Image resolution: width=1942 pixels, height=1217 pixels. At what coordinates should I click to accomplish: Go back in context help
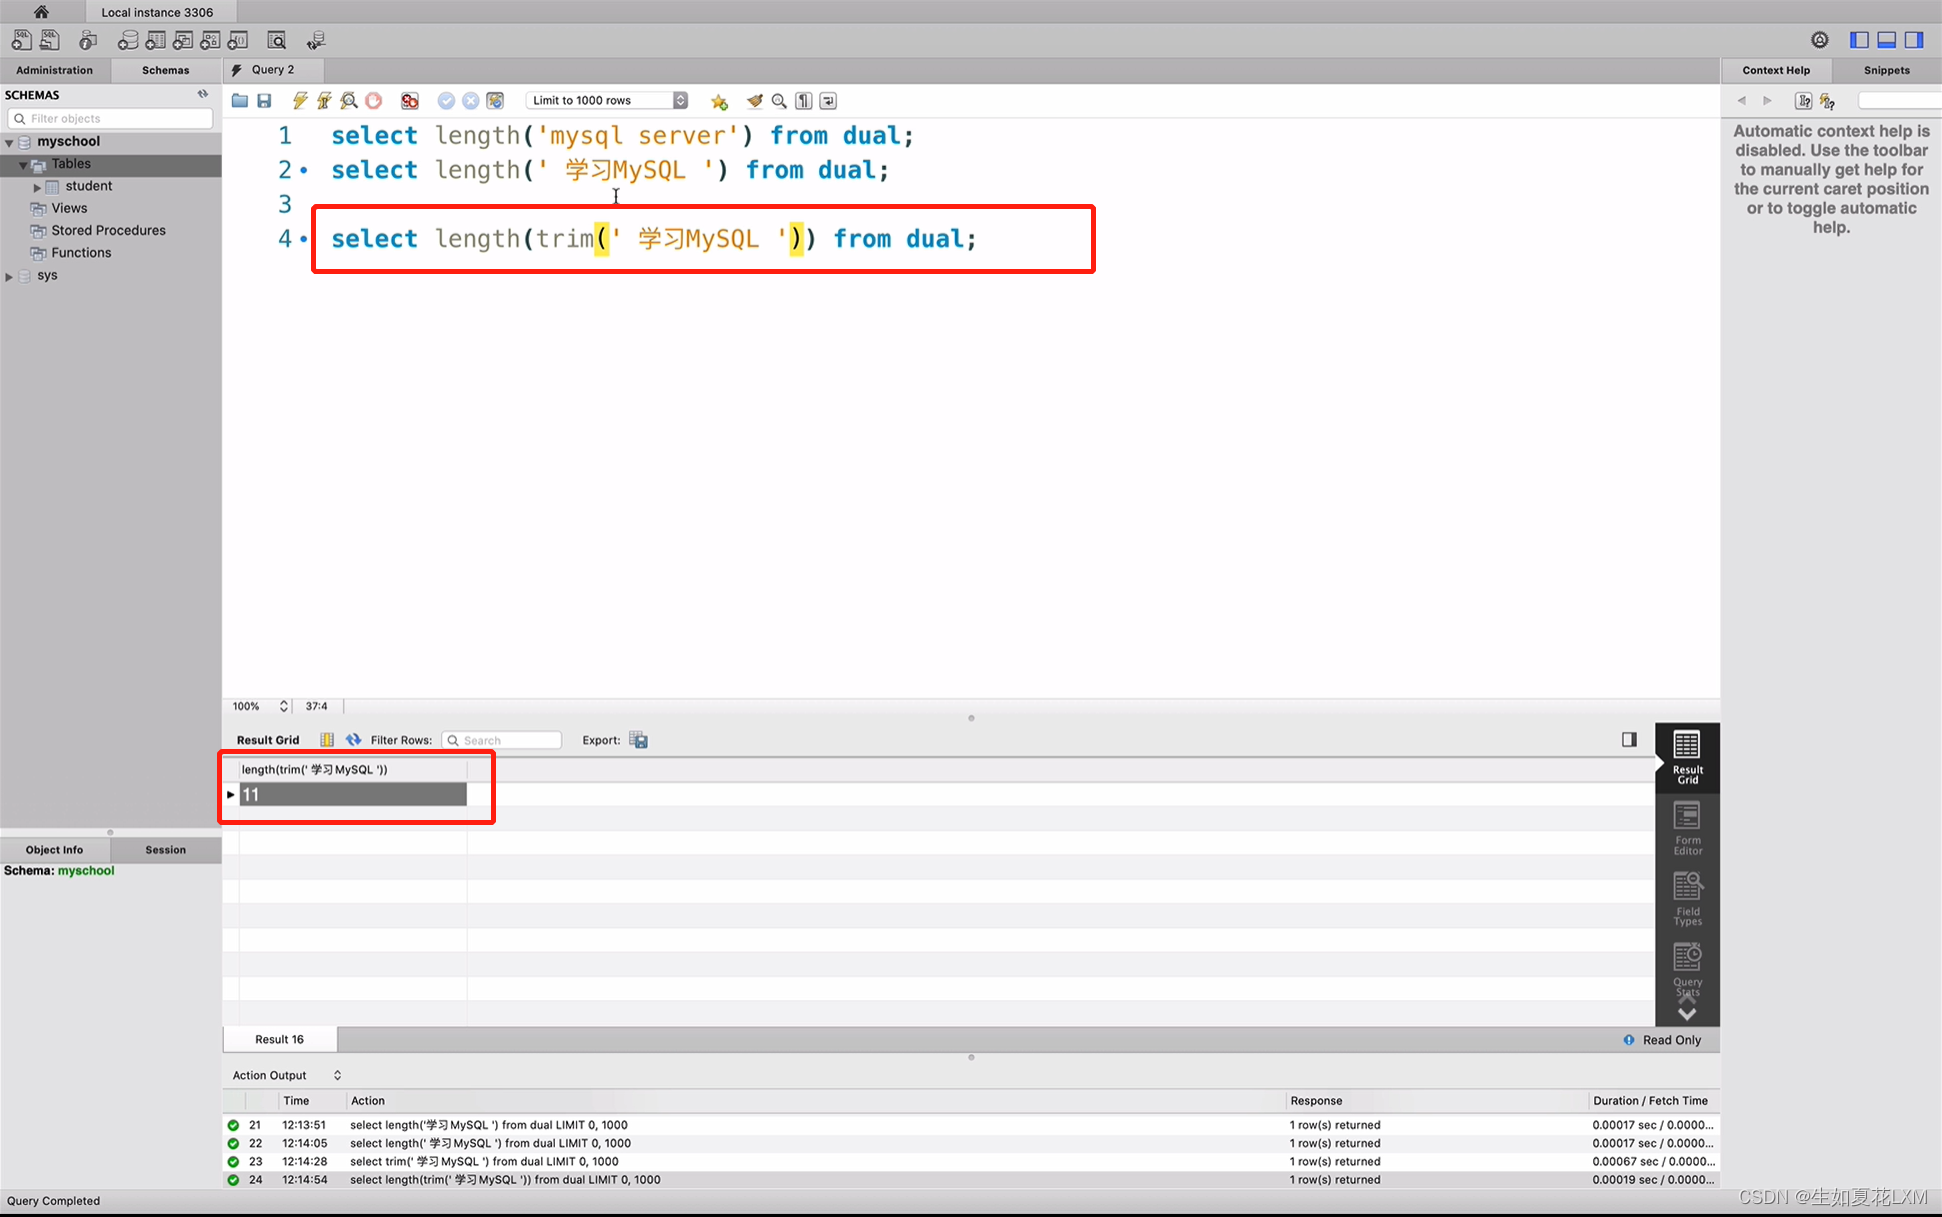[1742, 101]
